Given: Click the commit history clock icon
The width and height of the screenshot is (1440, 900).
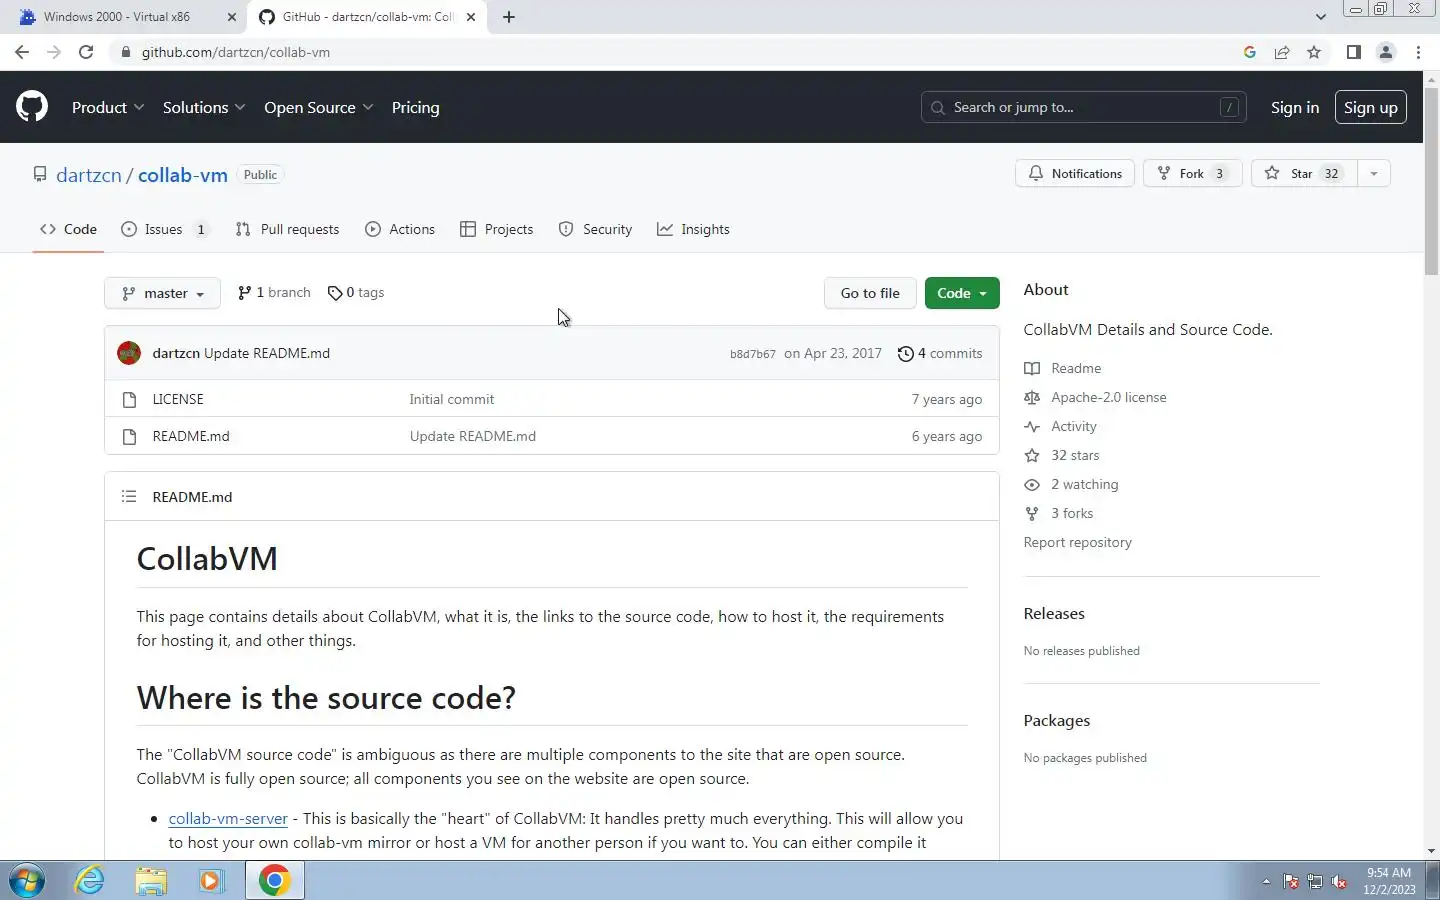Looking at the screenshot, I should (905, 353).
